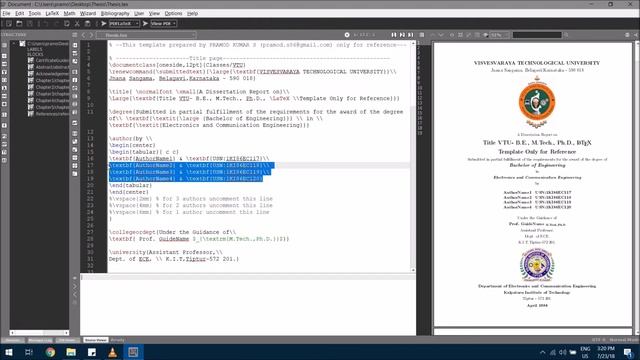This screenshot has height=360, width=640.
Task: Run the View PDF arrow
Action: (145, 24)
